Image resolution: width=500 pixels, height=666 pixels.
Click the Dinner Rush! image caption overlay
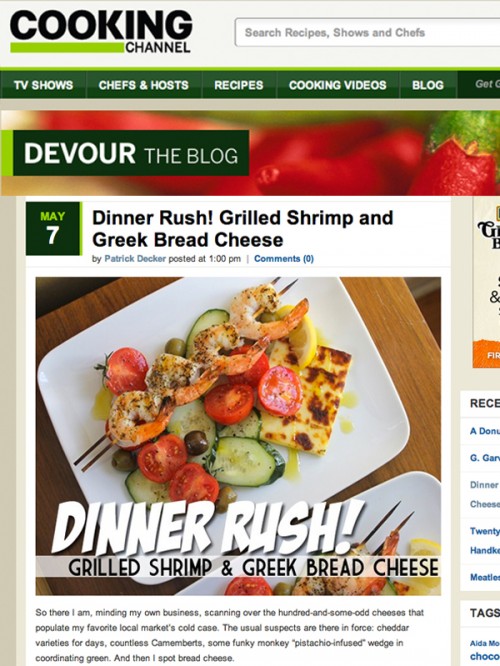[x=246, y=542]
